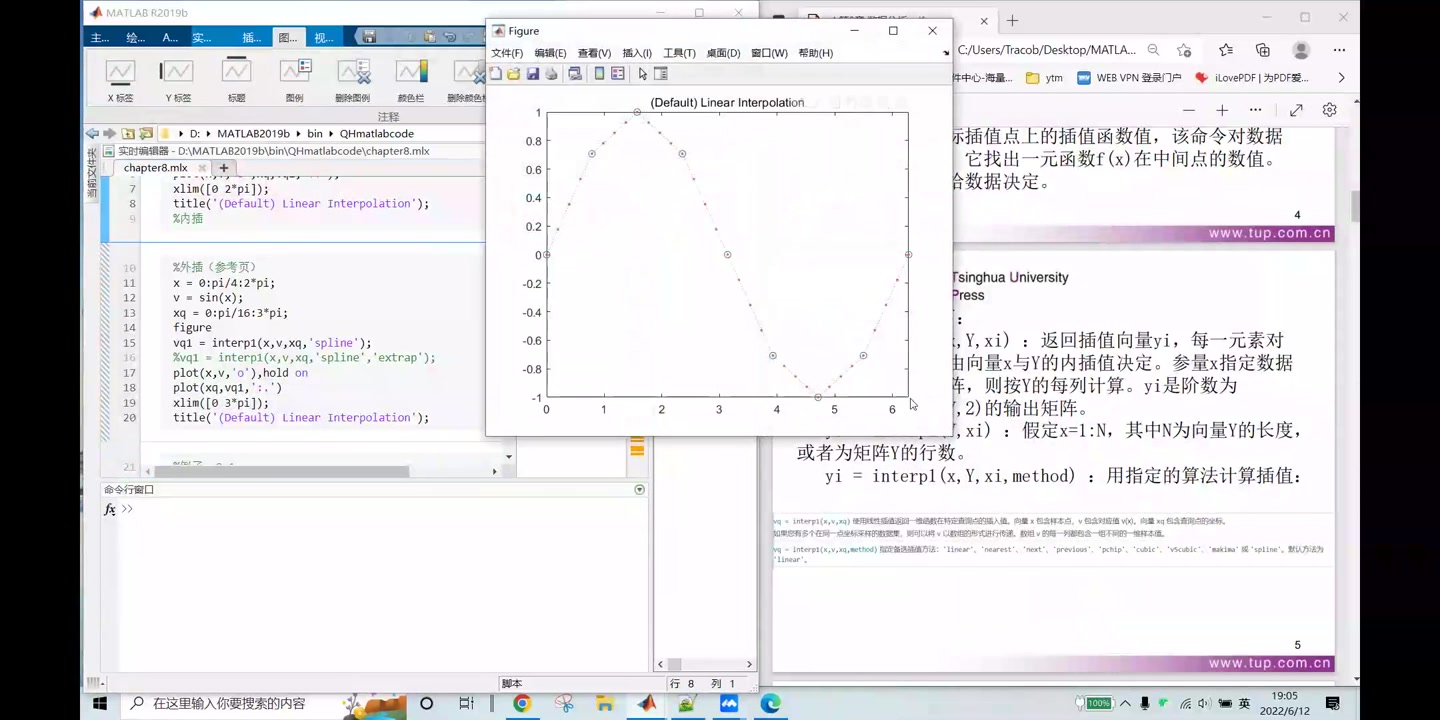
Task: Open MATLAB from the Windows taskbar
Action: 647,703
